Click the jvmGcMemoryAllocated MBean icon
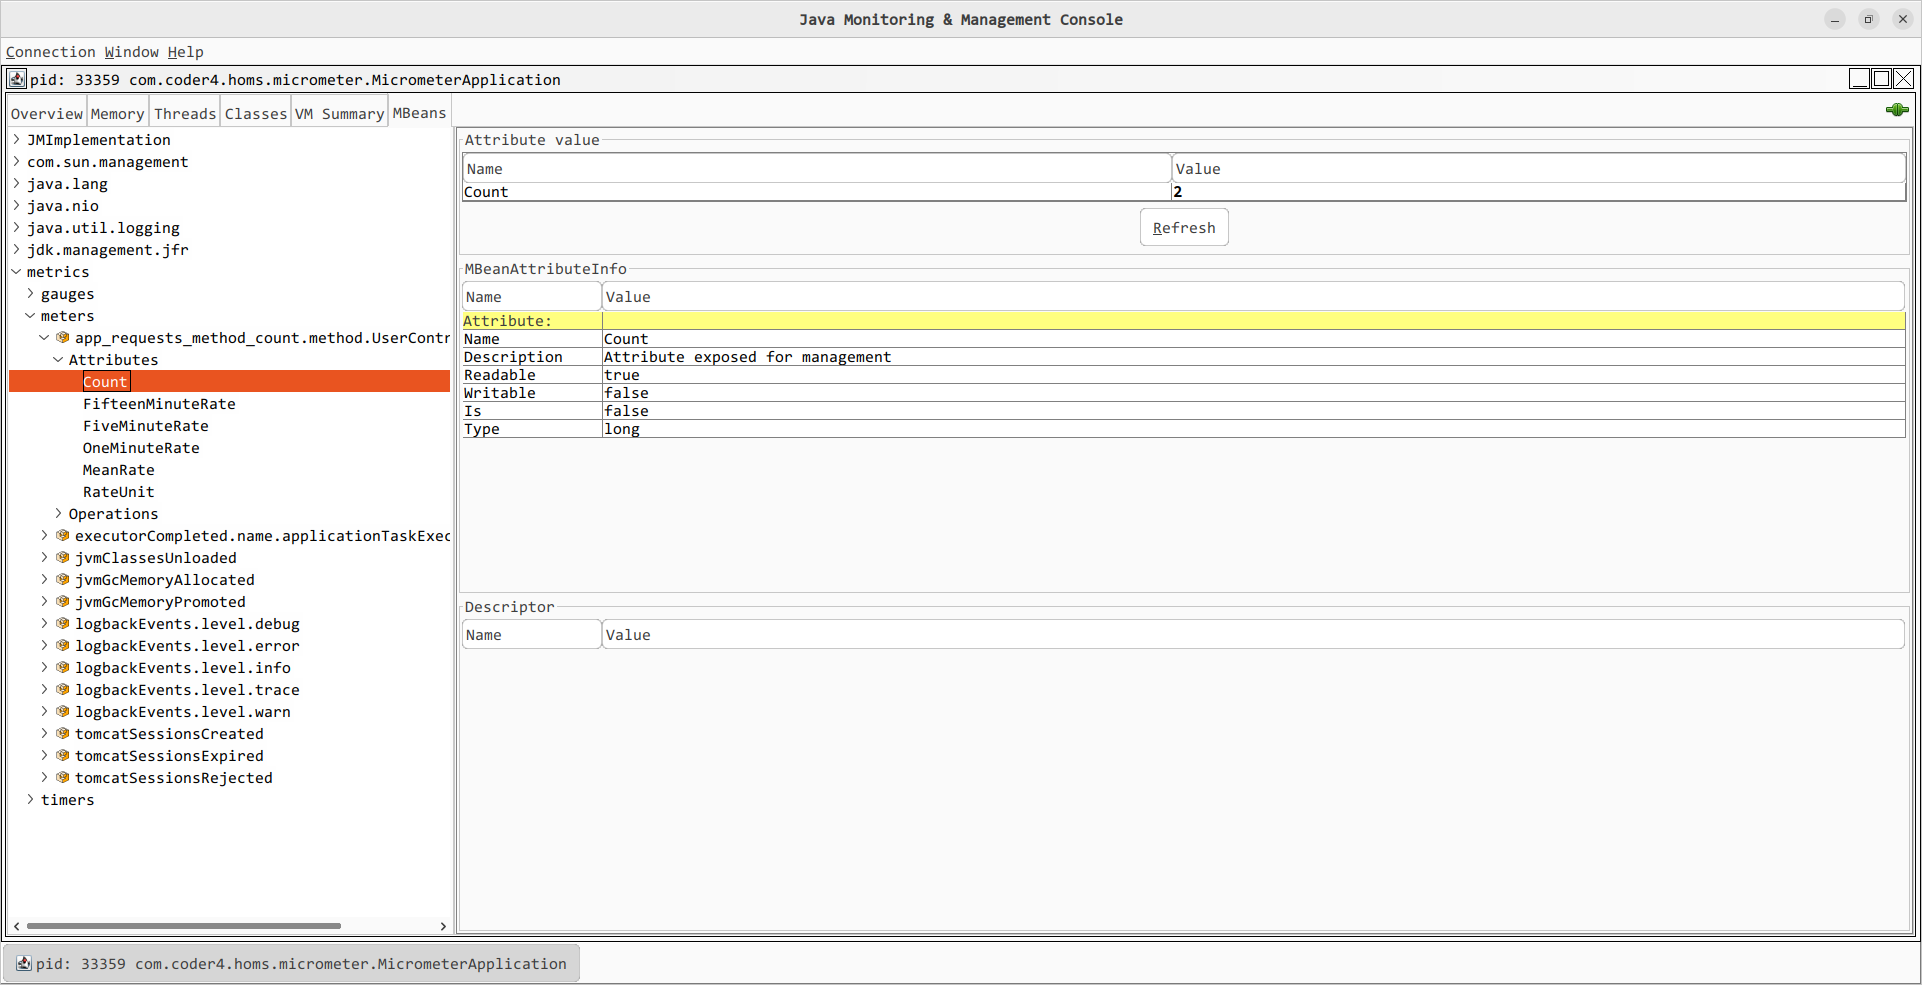Viewport: 1922px width, 985px height. (x=63, y=580)
